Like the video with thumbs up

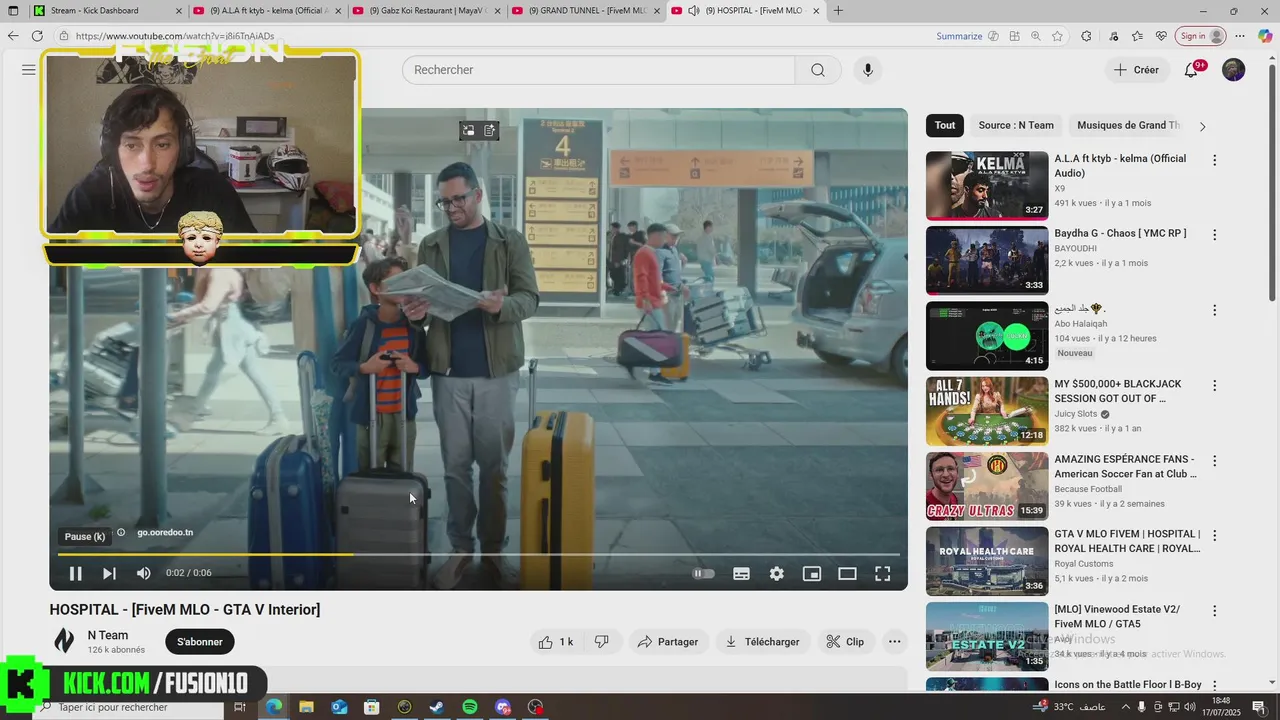tap(556, 642)
